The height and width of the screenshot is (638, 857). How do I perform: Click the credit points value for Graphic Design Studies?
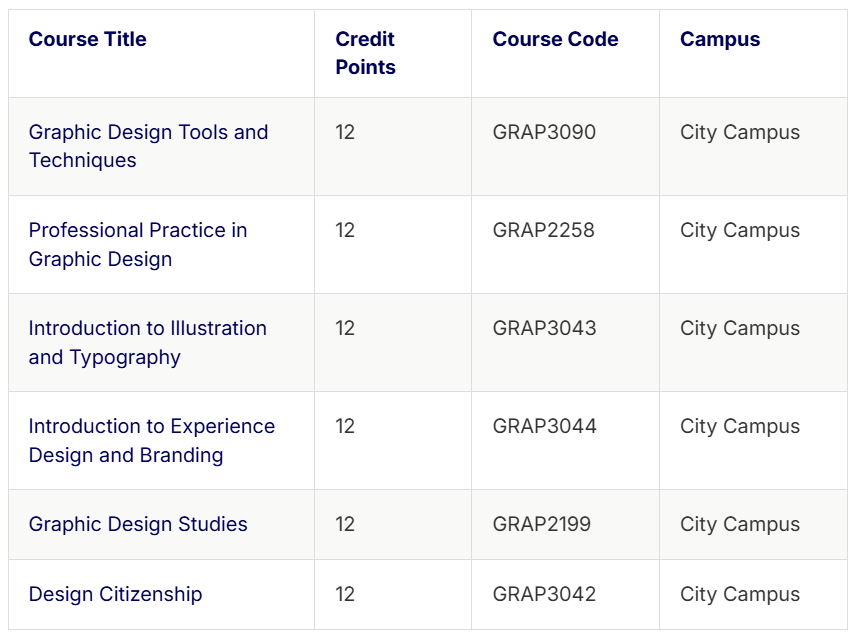click(x=345, y=524)
